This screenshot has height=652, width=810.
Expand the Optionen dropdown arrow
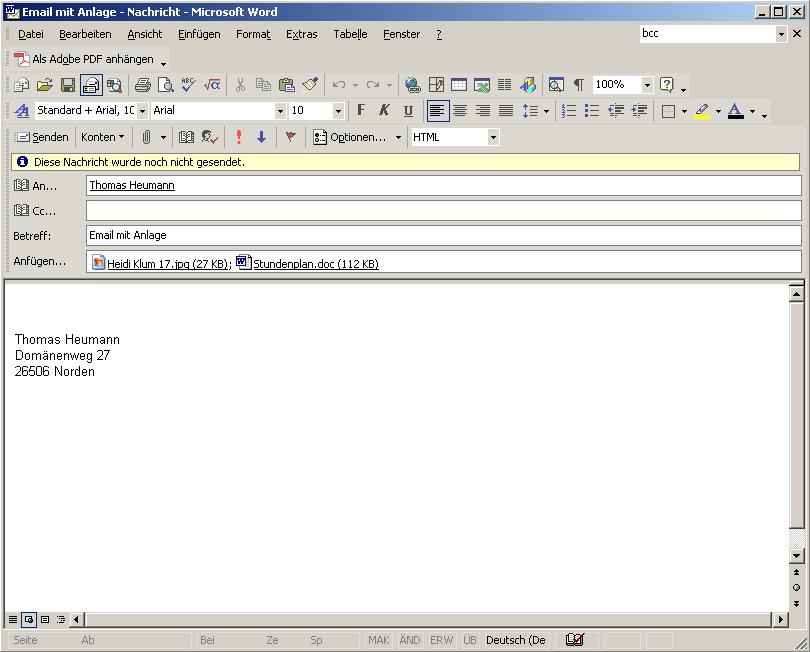(x=398, y=138)
